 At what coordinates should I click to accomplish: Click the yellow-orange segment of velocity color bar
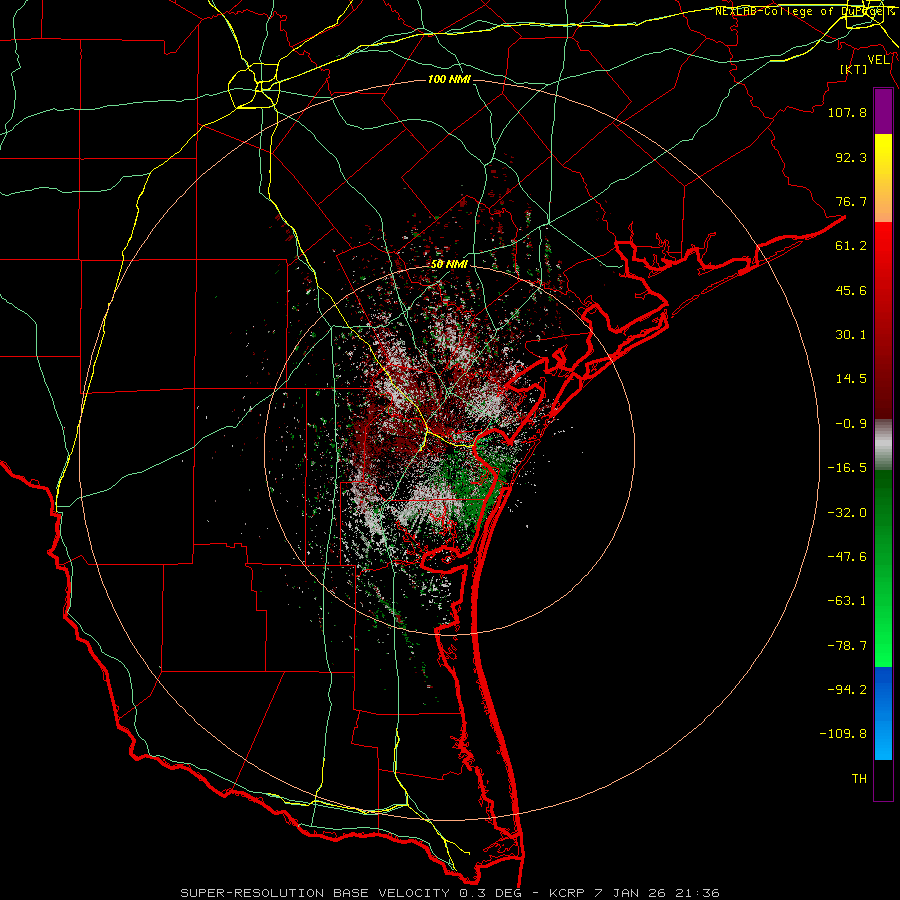883,178
